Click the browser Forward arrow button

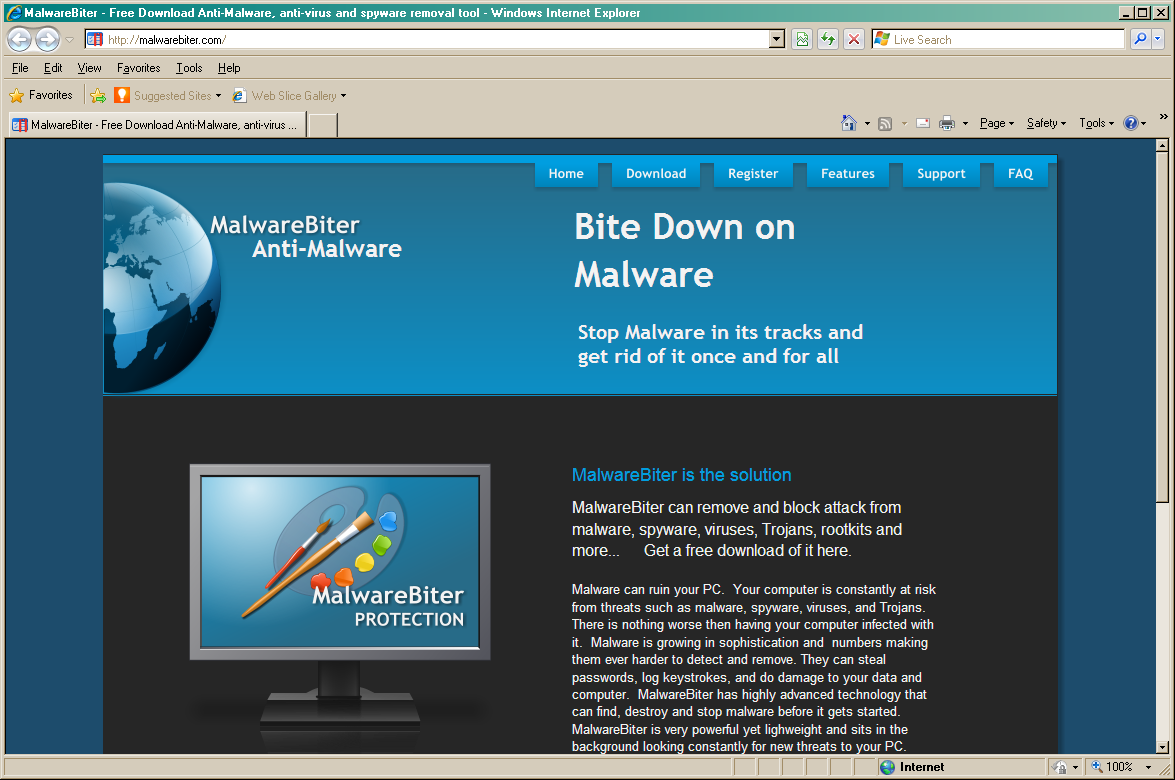click(47, 39)
